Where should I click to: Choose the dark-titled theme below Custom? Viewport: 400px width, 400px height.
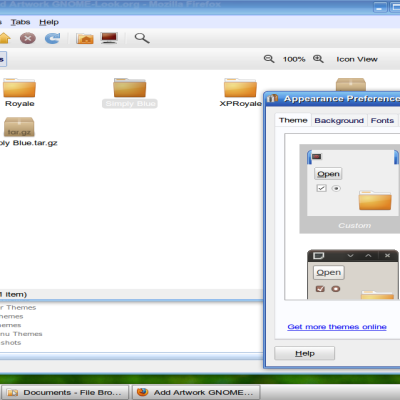tap(353, 274)
